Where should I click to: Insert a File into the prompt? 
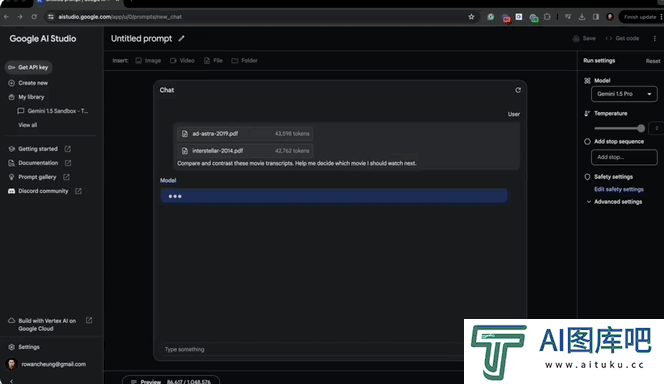coord(213,61)
